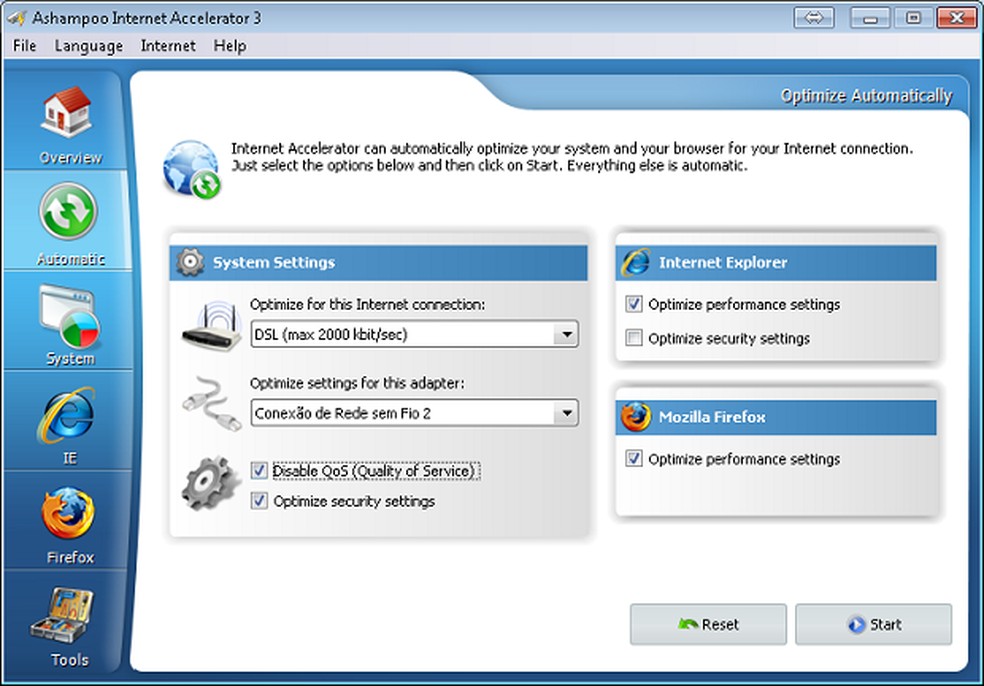Toggle Firefox Optimize performance settings checkbox
The height and width of the screenshot is (686, 984).
click(x=634, y=459)
